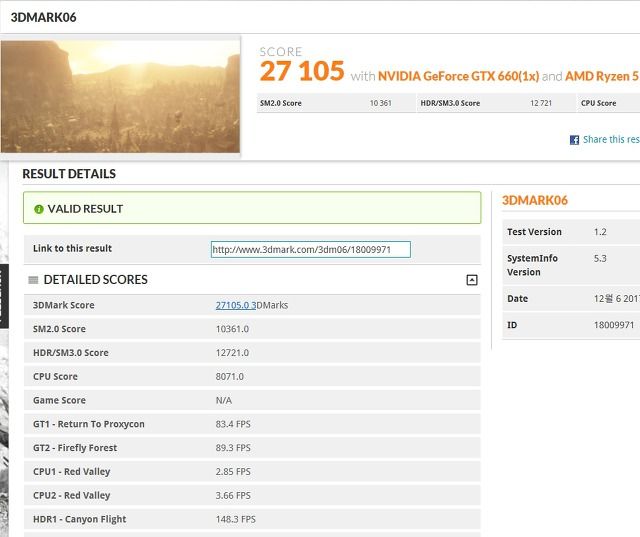Click the Test Version value 1.2
640x537 pixels.
pyautogui.click(x=600, y=232)
